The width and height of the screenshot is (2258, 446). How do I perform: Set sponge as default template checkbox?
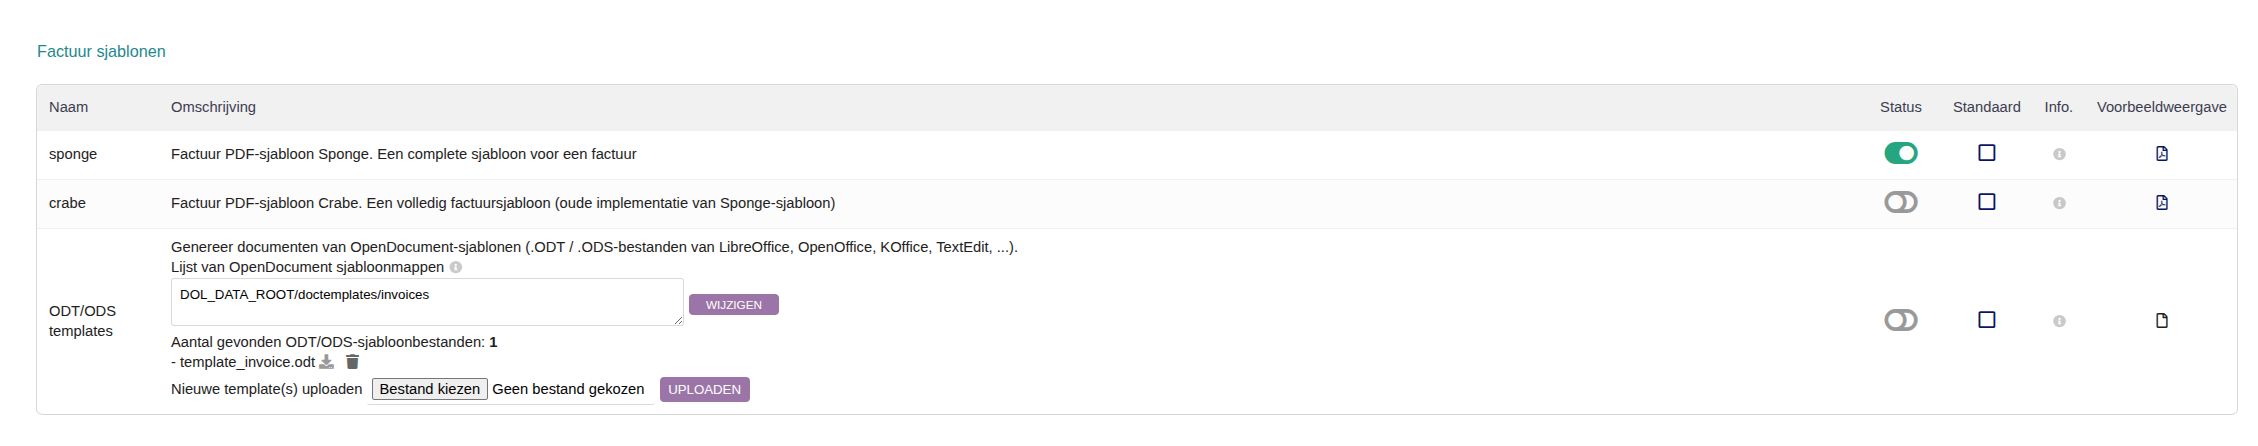click(x=1986, y=153)
